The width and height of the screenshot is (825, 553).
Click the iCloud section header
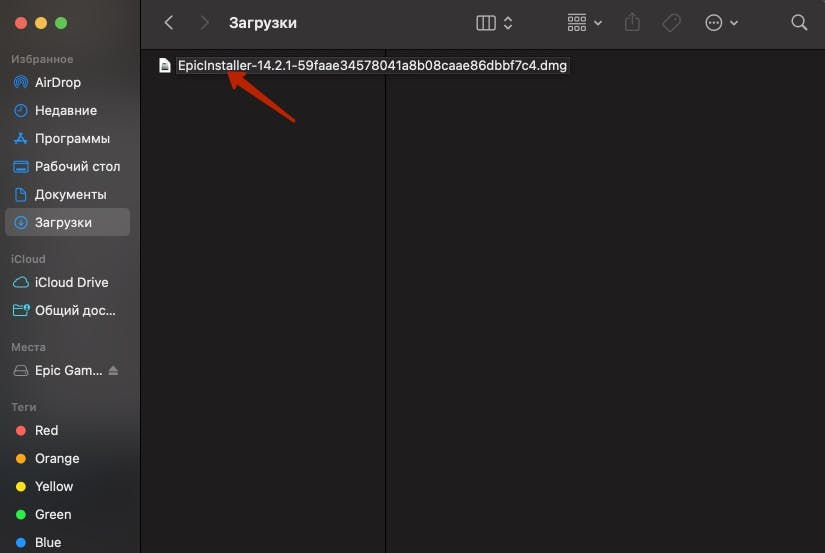(28, 259)
